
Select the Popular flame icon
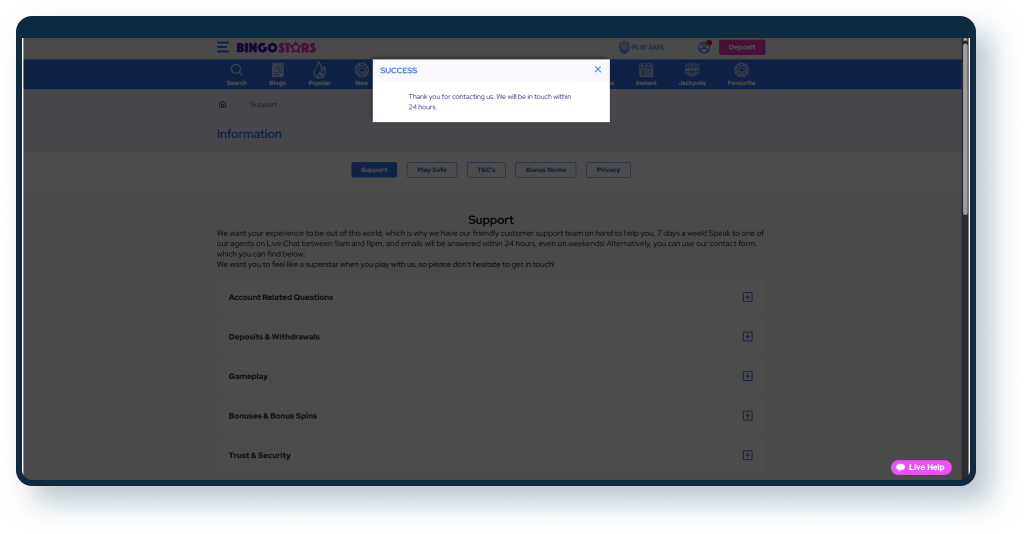click(x=320, y=71)
